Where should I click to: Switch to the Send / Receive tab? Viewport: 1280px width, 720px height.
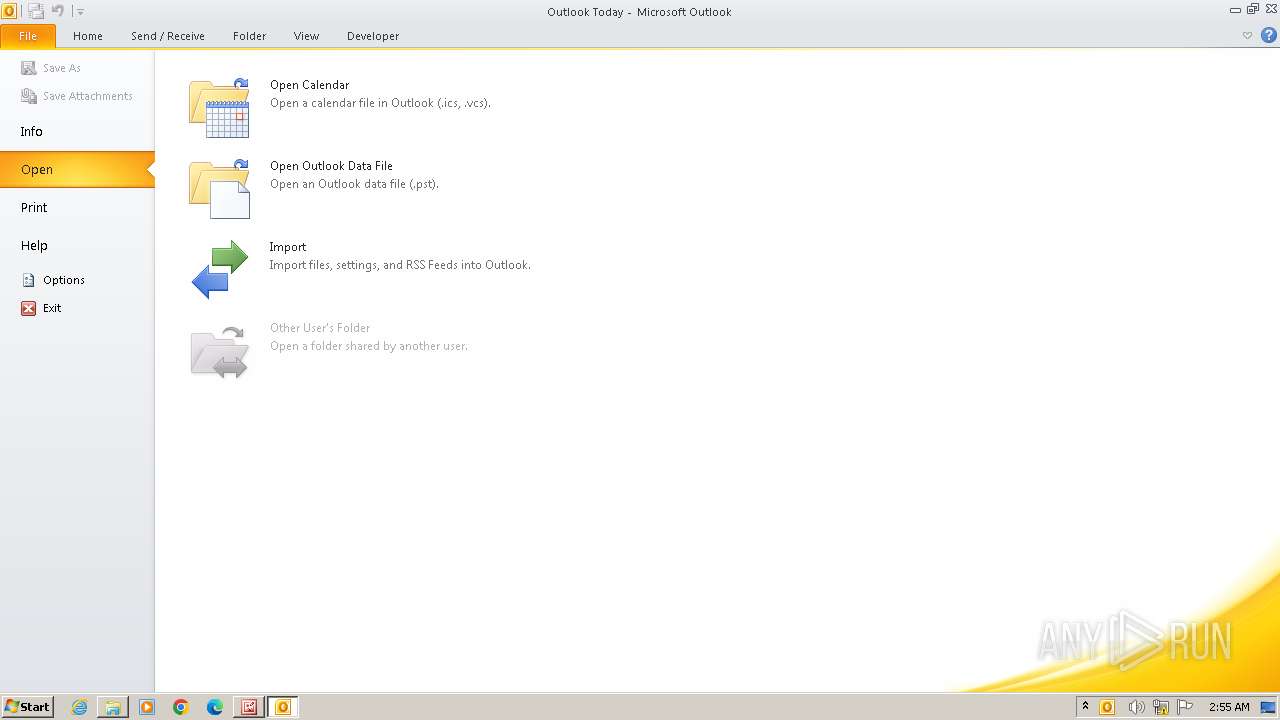[x=168, y=36]
